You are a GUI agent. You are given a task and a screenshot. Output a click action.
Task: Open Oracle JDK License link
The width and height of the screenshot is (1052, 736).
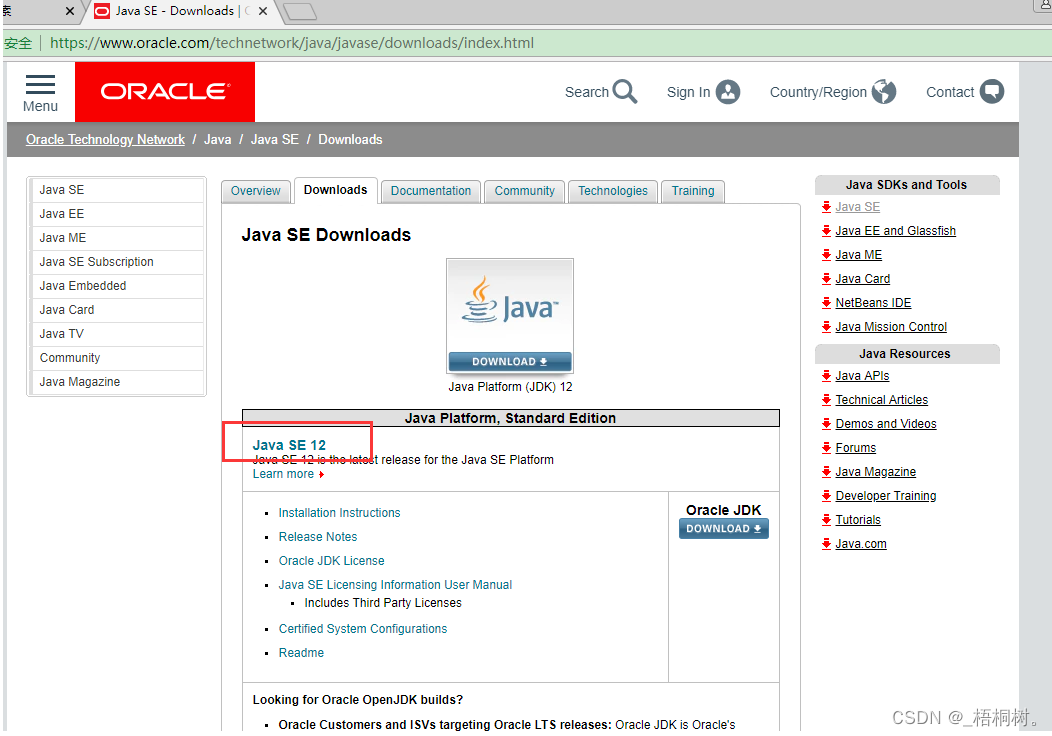click(331, 562)
